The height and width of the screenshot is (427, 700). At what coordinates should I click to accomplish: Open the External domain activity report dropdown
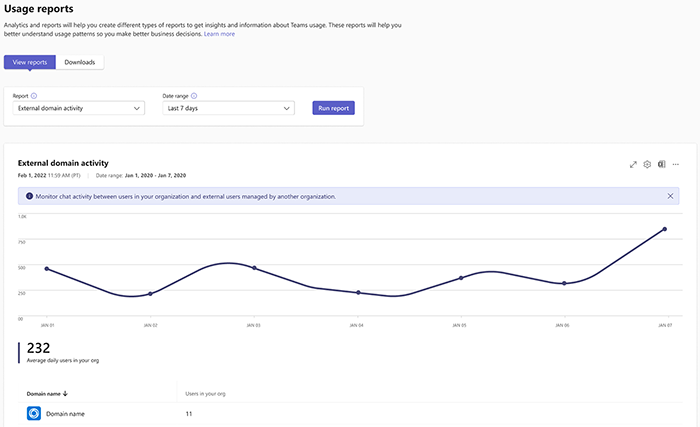click(79, 108)
